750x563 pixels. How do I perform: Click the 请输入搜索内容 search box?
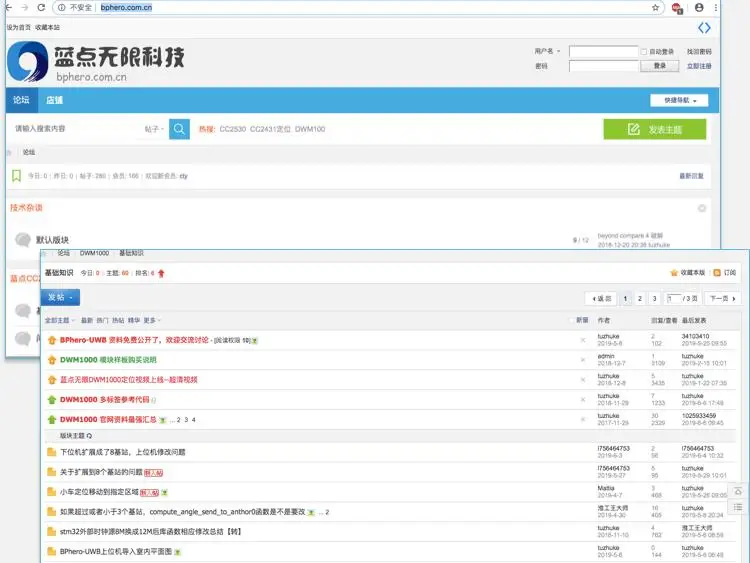[77, 129]
